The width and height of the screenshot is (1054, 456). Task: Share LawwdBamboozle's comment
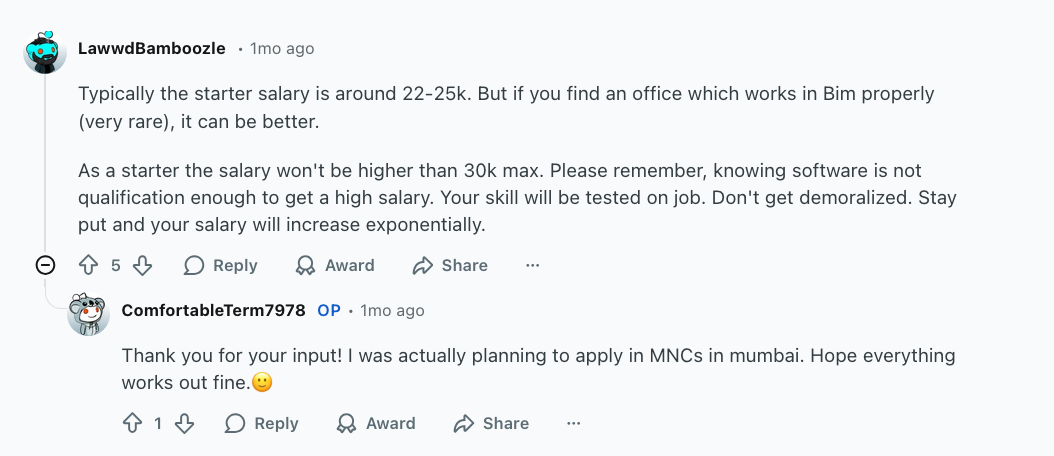coord(450,265)
